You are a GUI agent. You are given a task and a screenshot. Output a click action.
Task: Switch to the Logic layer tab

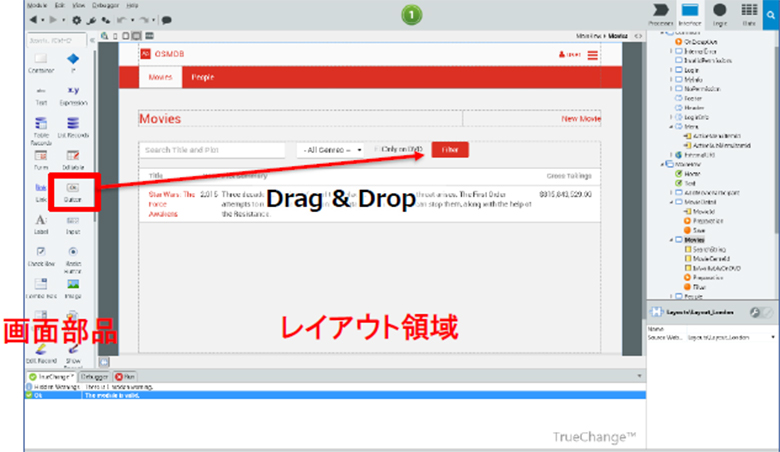[719, 15]
